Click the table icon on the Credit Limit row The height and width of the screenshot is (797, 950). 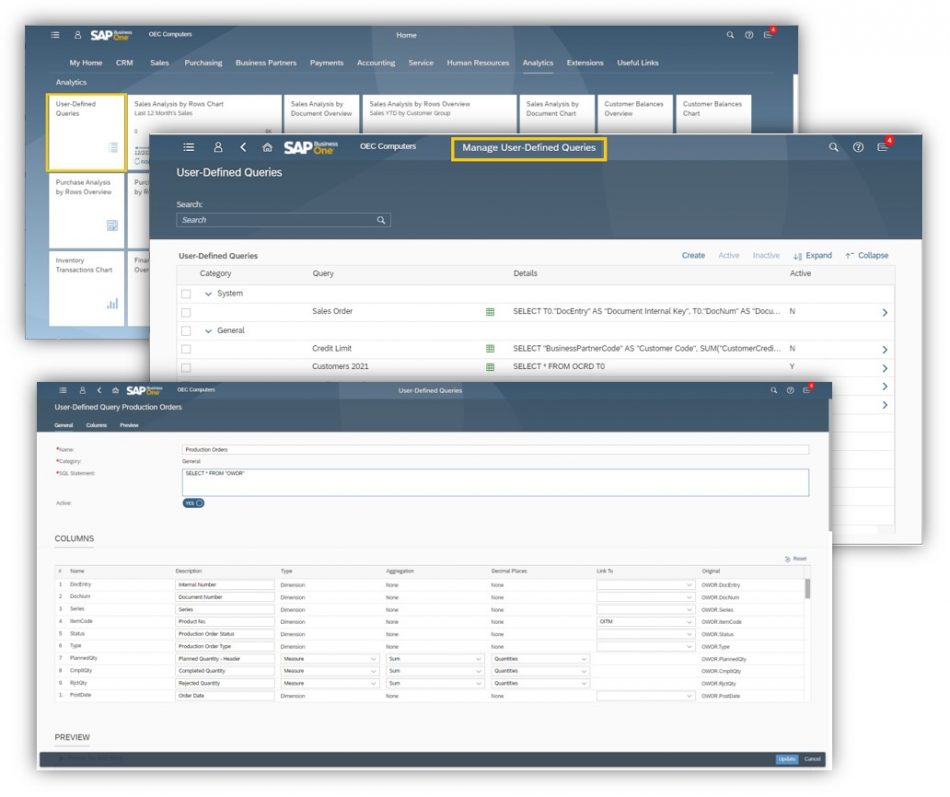[x=490, y=349]
